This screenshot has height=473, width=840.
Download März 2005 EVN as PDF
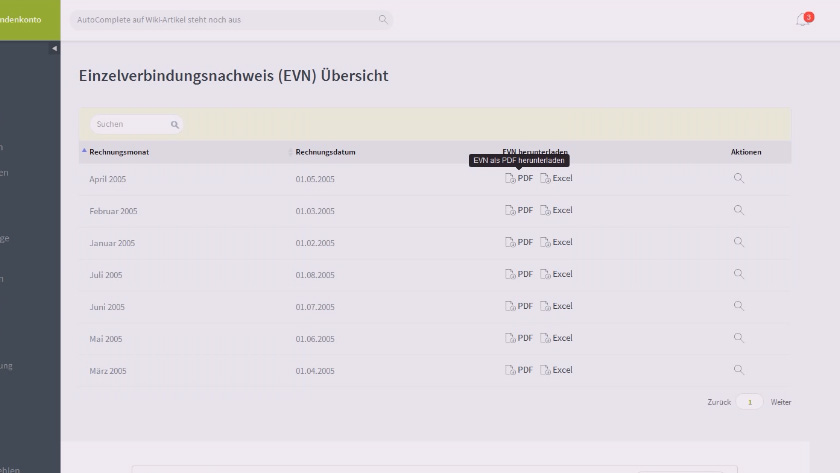tap(519, 370)
